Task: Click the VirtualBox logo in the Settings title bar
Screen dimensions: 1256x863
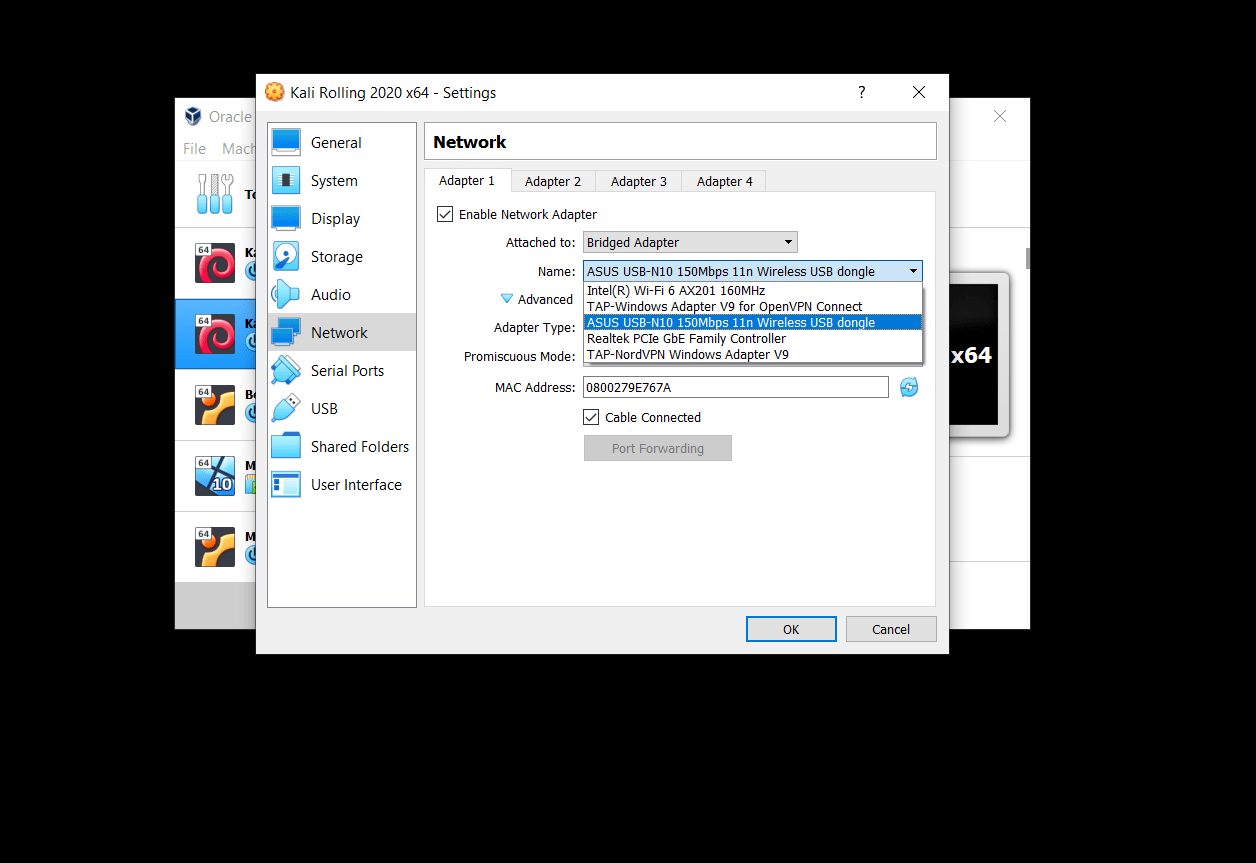Action: coord(274,92)
